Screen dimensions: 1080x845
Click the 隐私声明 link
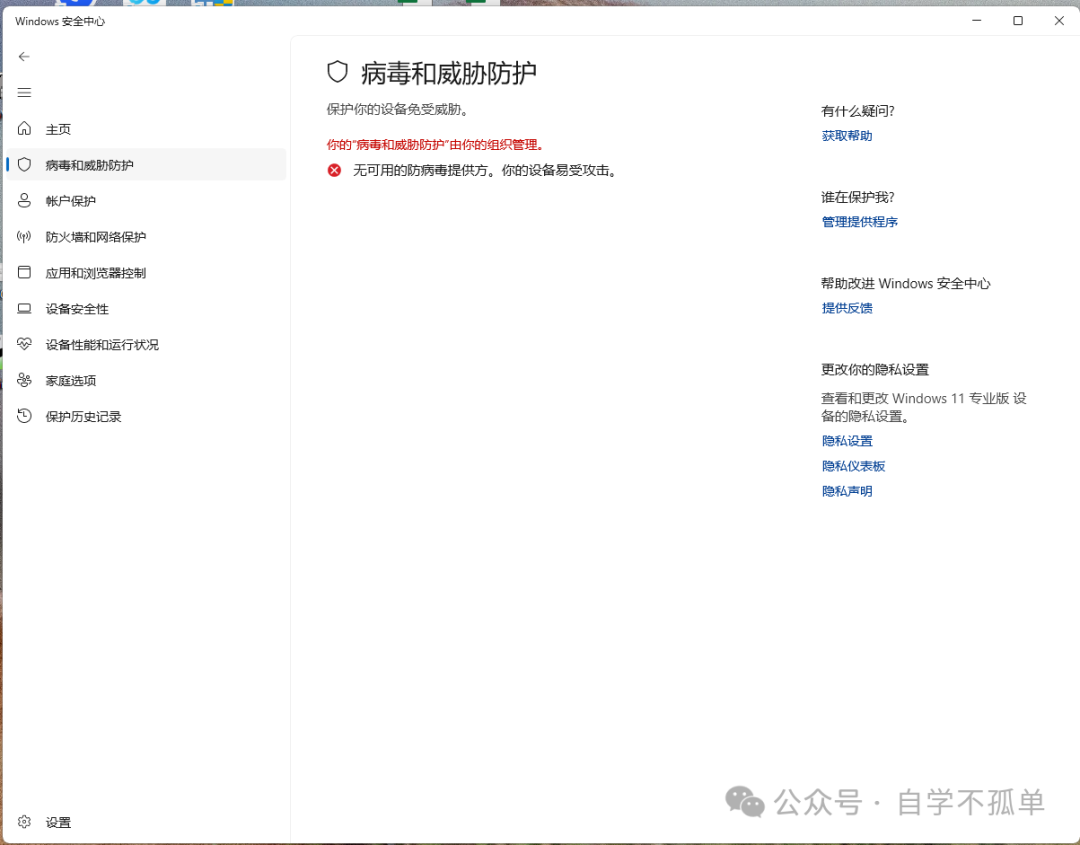coord(847,491)
